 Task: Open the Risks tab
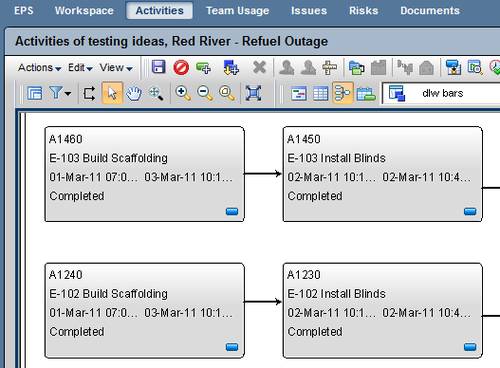pyautogui.click(x=363, y=11)
